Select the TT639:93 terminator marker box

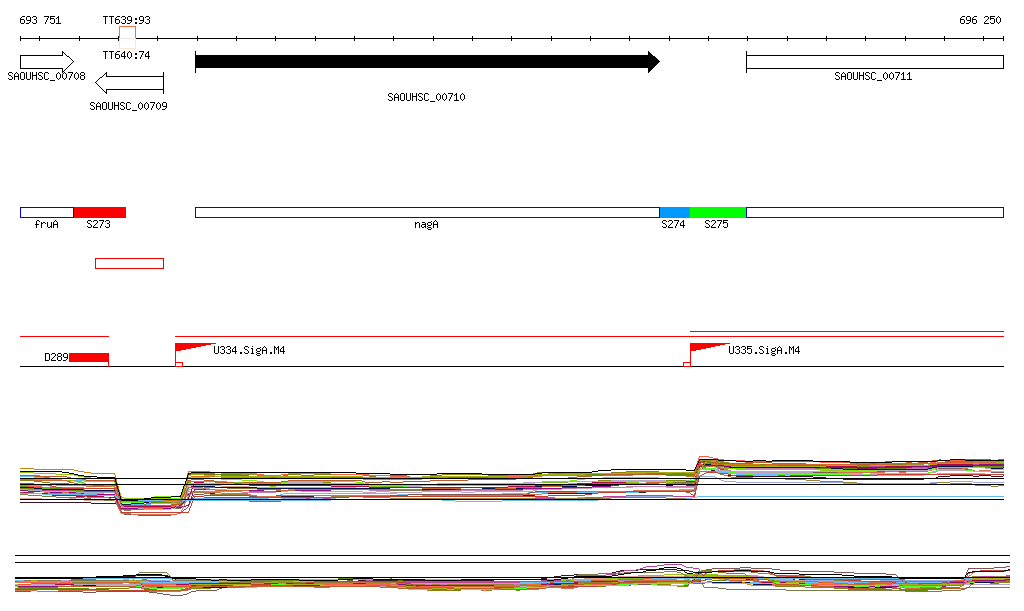click(x=127, y=33)
